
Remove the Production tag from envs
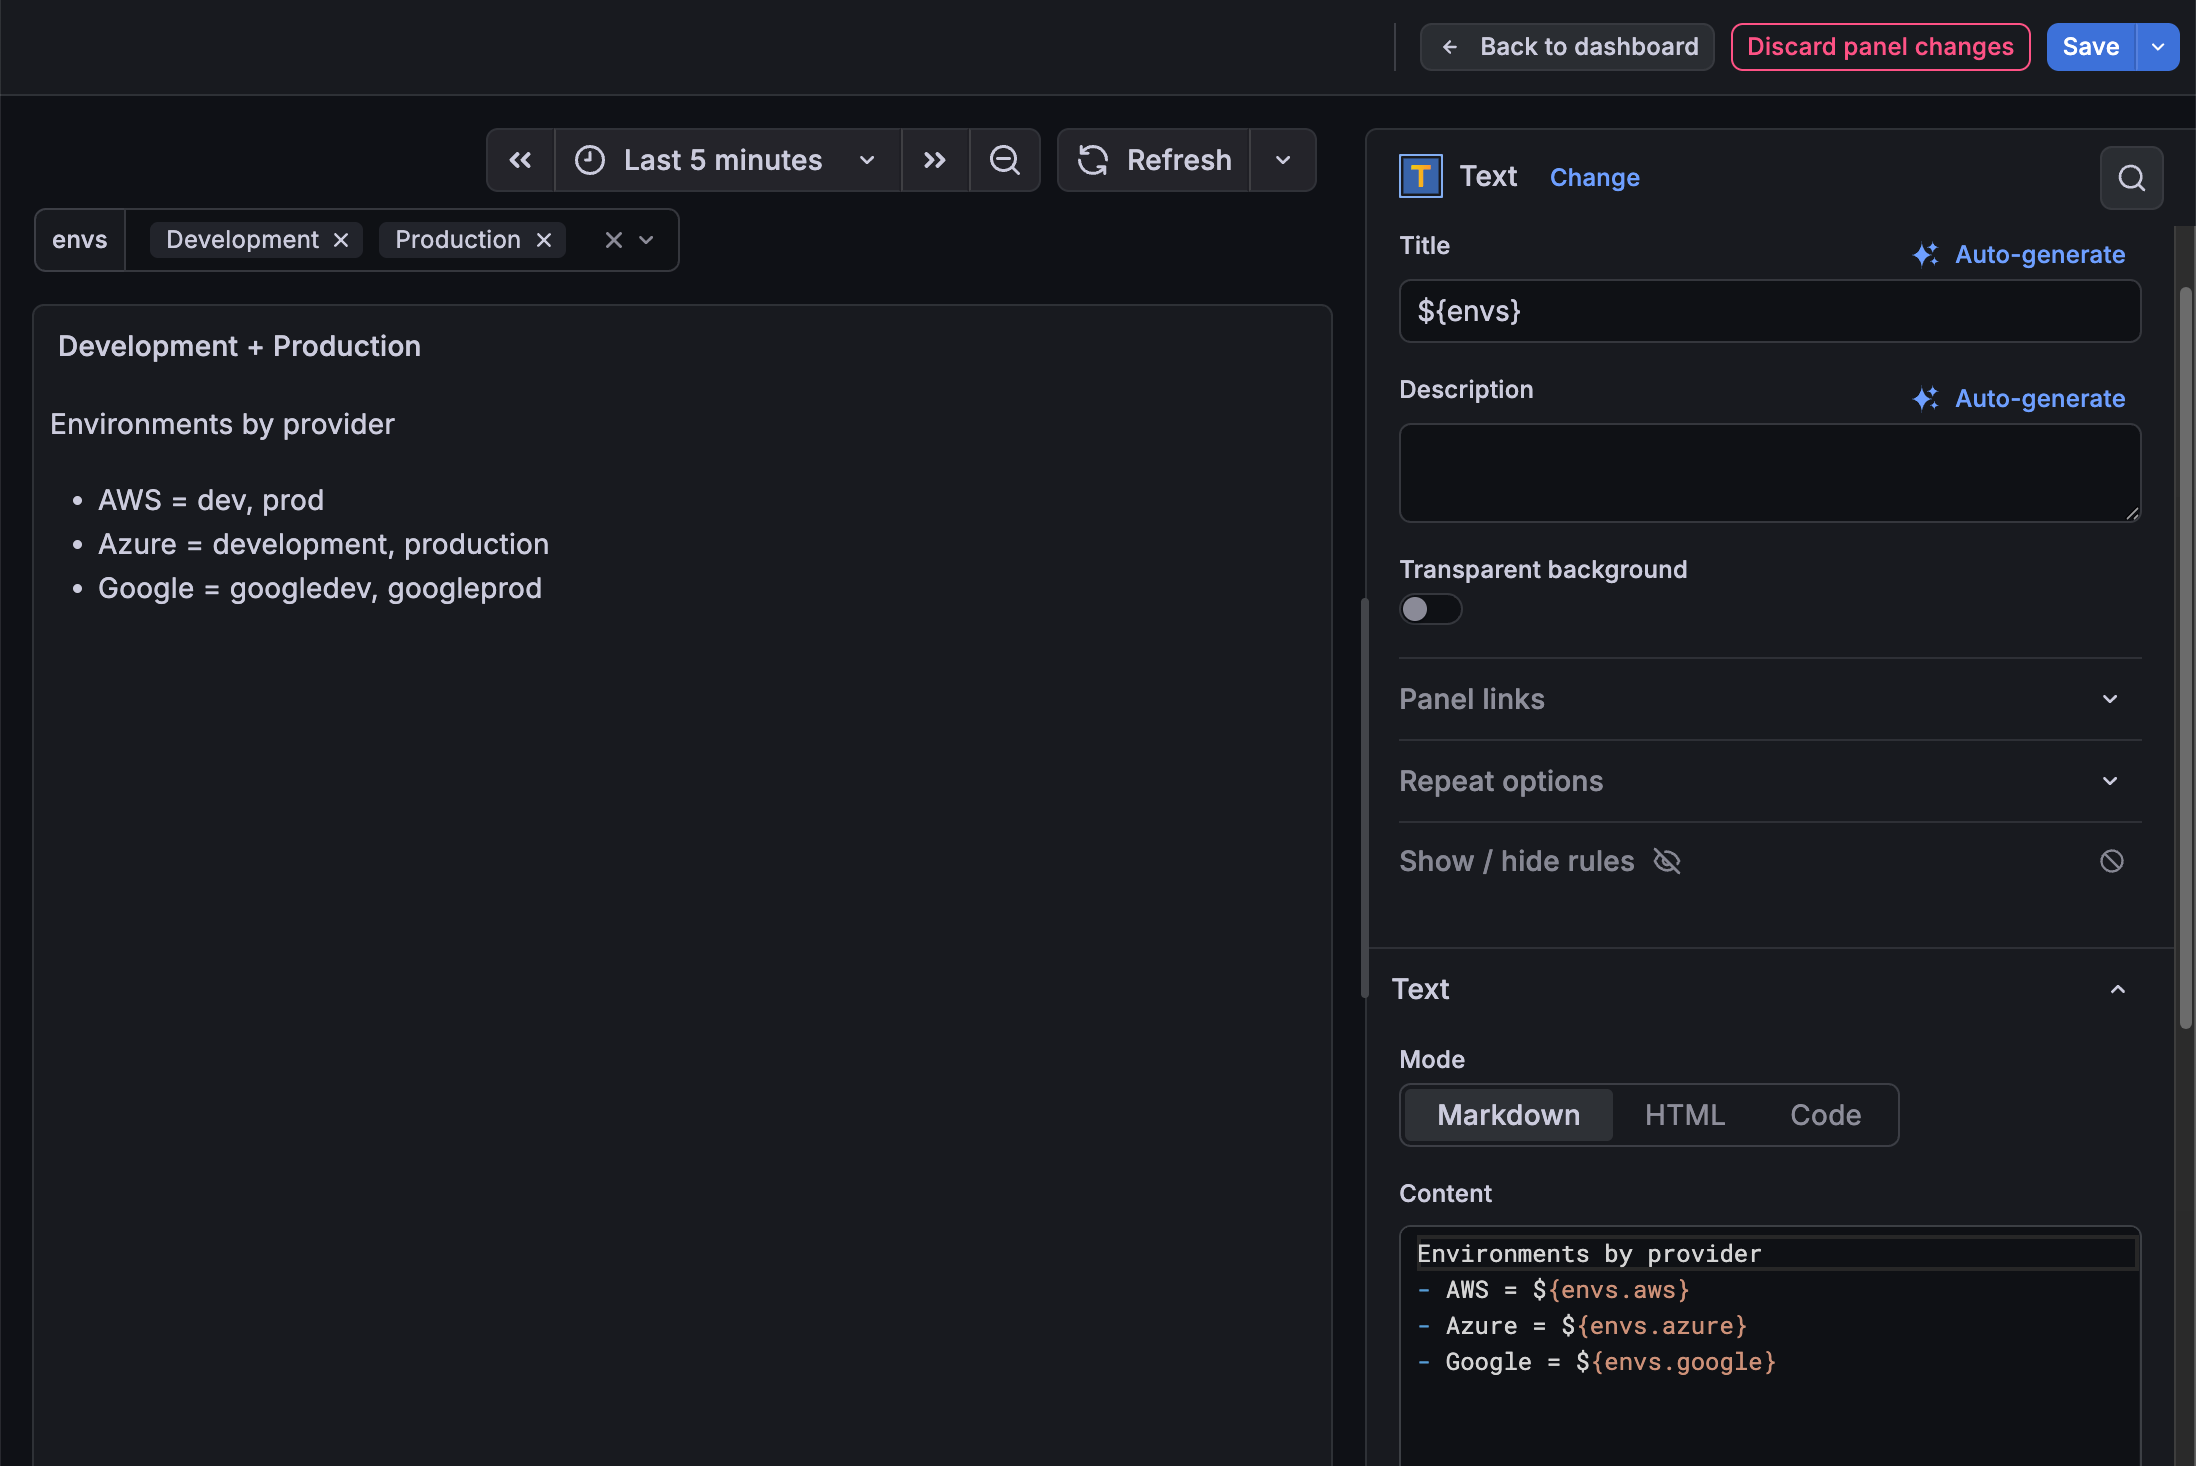point(544,240)
